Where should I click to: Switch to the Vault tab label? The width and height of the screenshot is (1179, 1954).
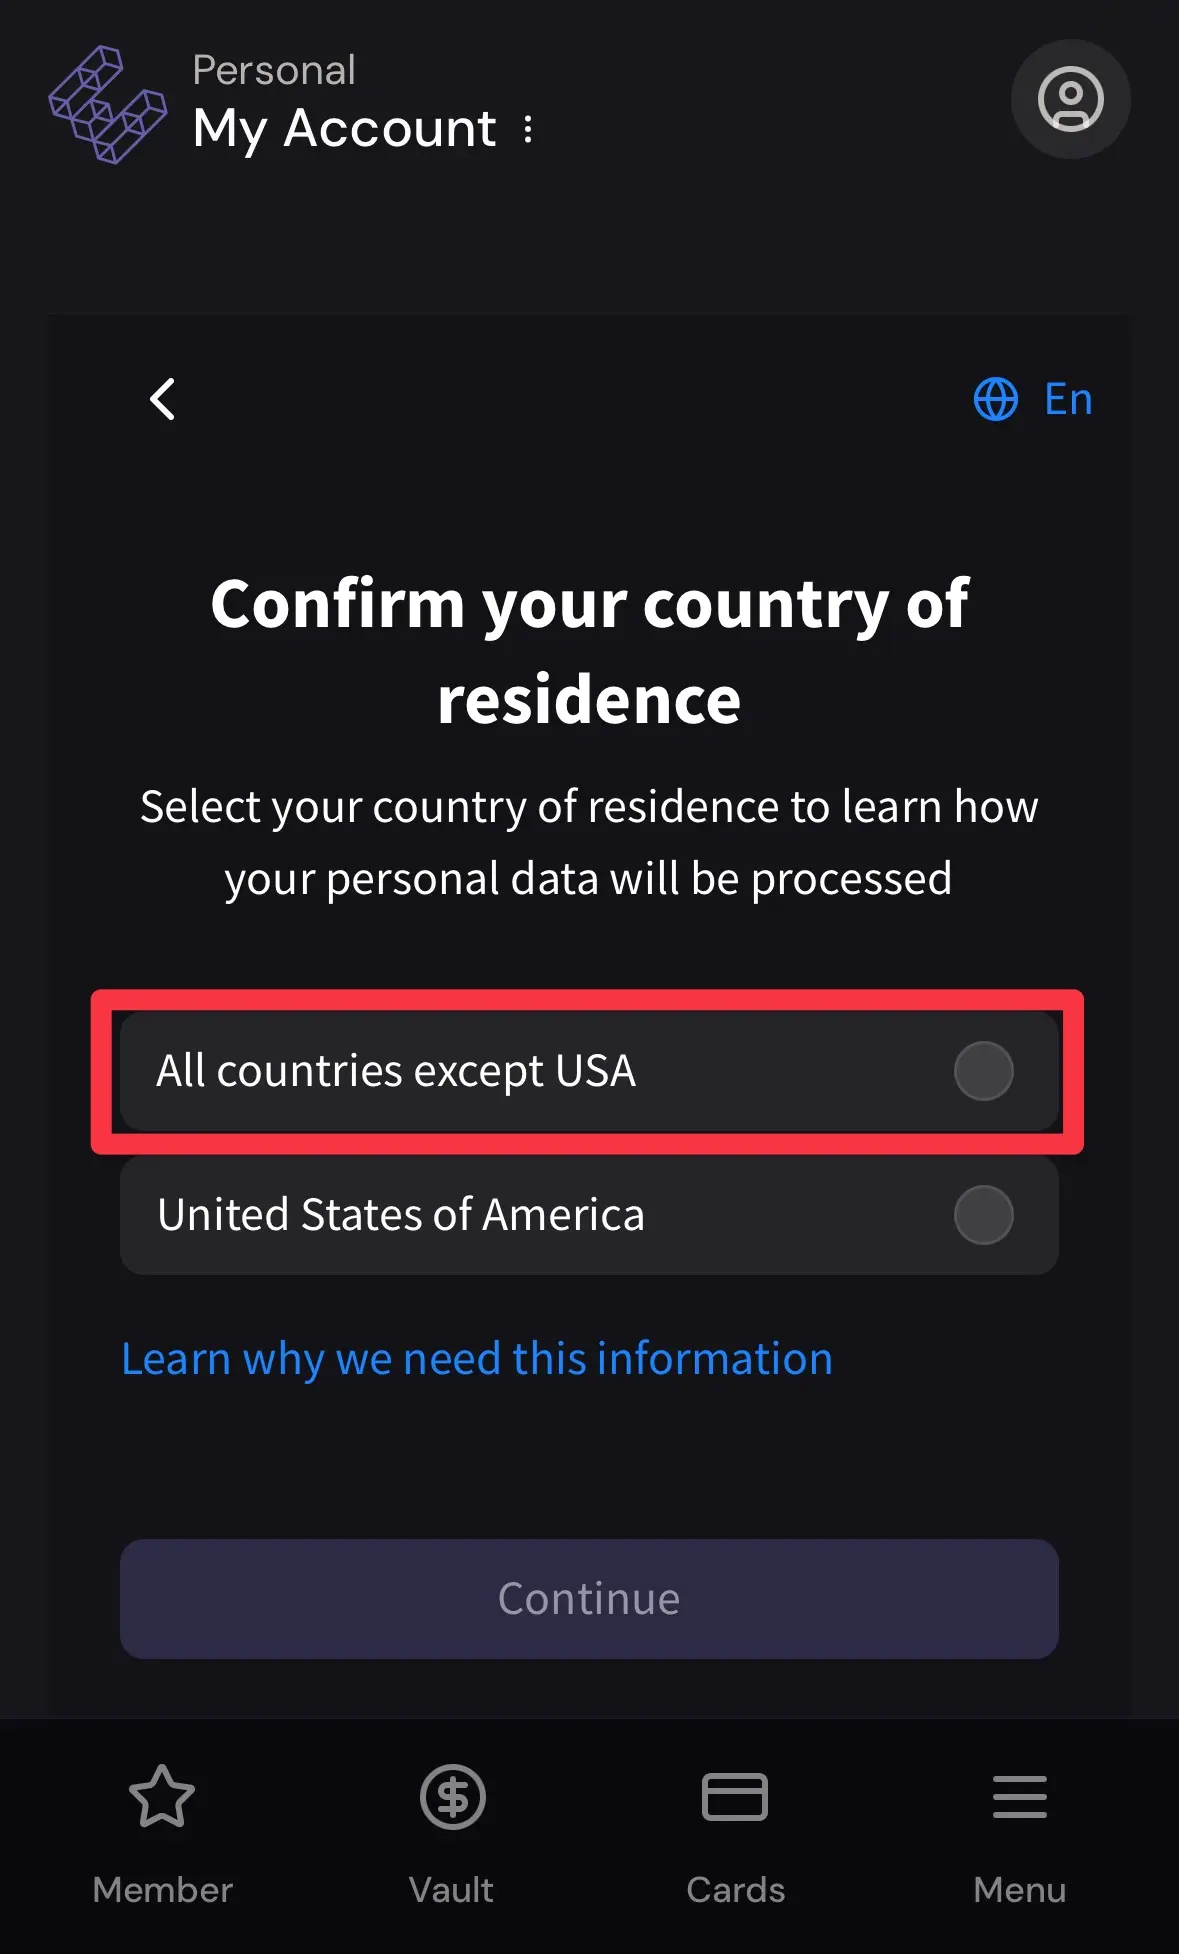[x=451, y=1890]
